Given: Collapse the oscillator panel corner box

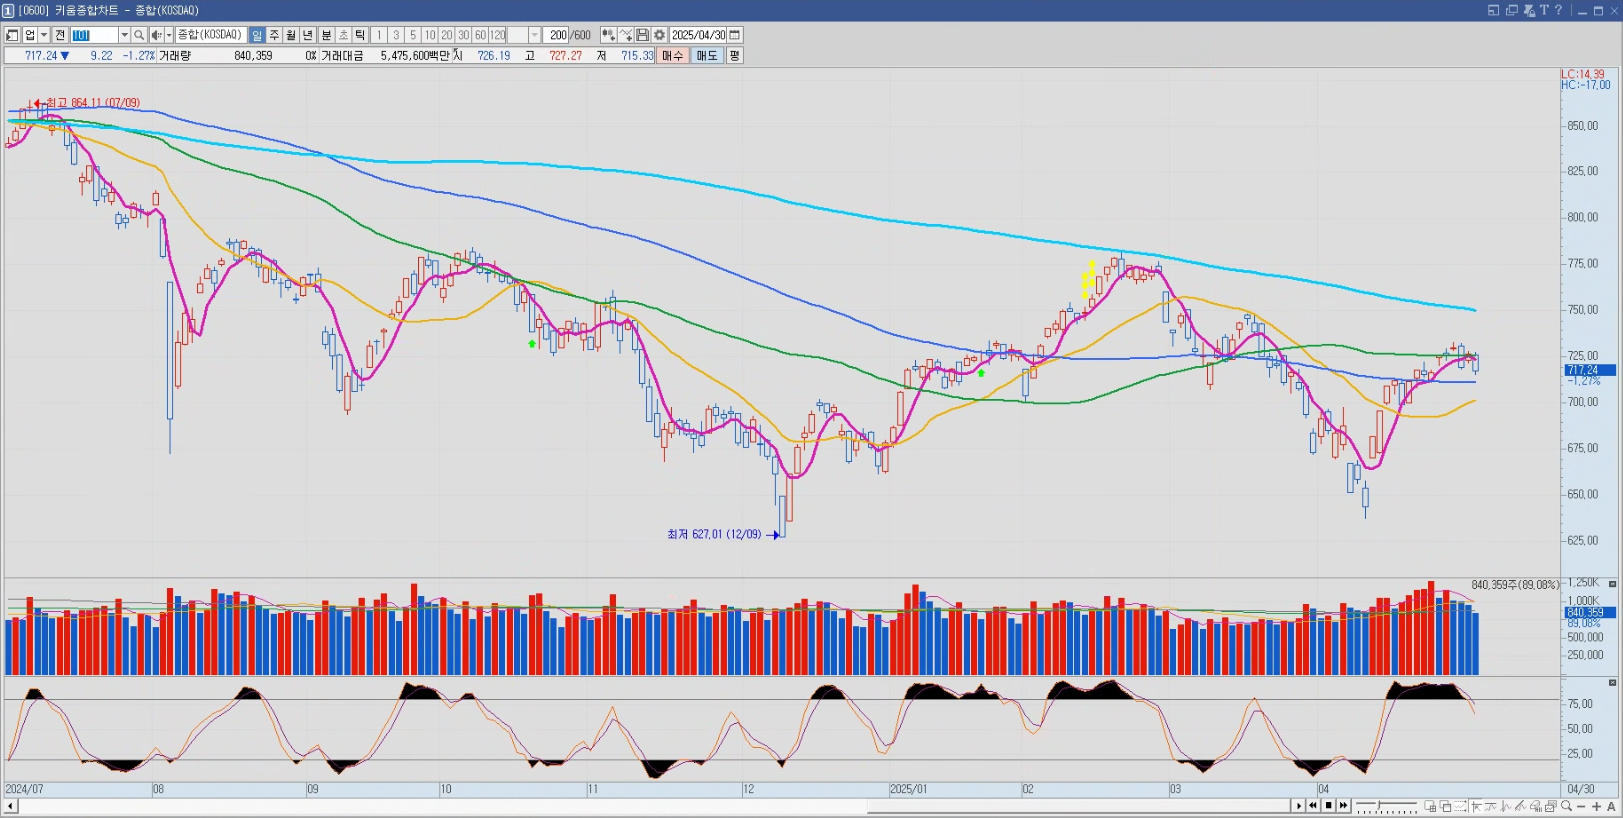Looking at the screenshot, I should (x=1612, y=682).
